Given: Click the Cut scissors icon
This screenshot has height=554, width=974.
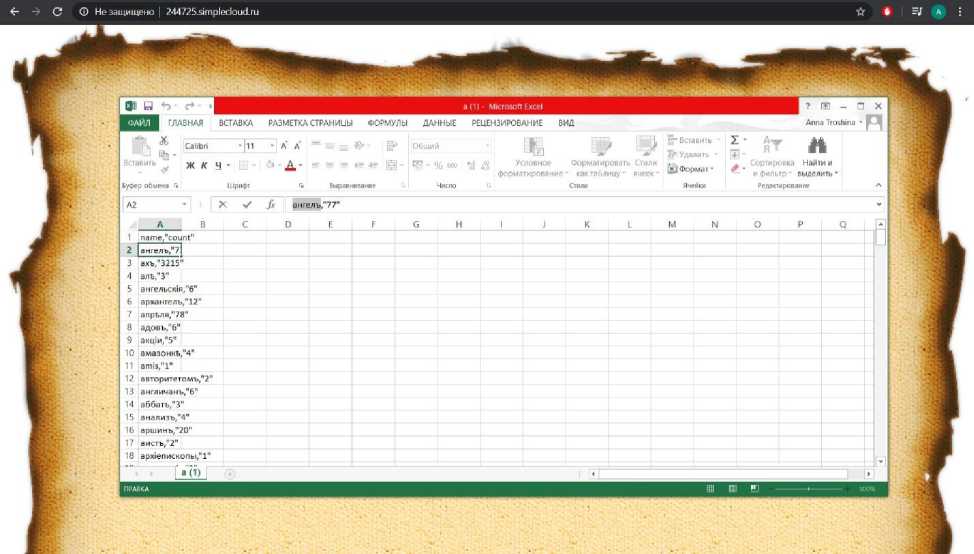Looking at the screenshot, I should (164, 140).
